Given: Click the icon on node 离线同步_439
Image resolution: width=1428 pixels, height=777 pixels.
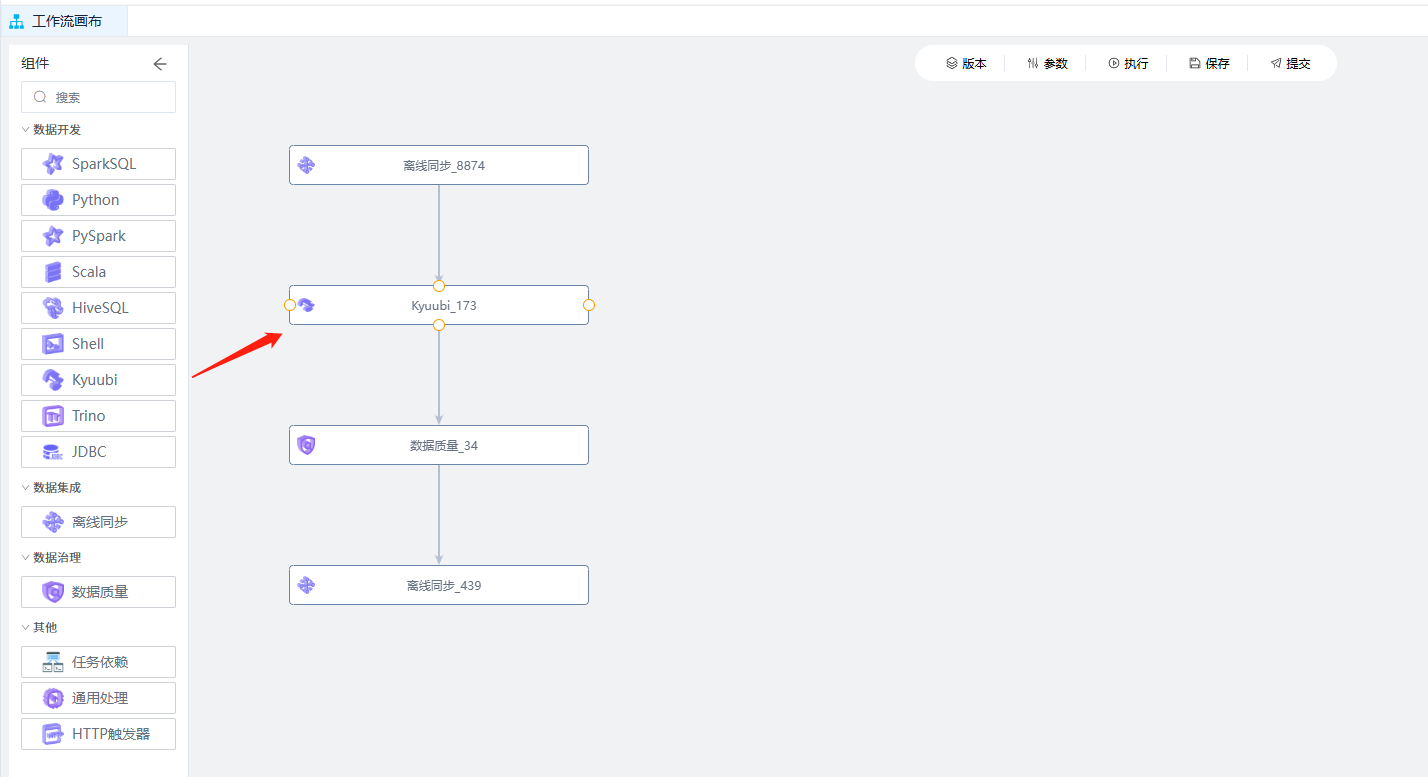Looking at the screenshot, I should coord(307,585).
